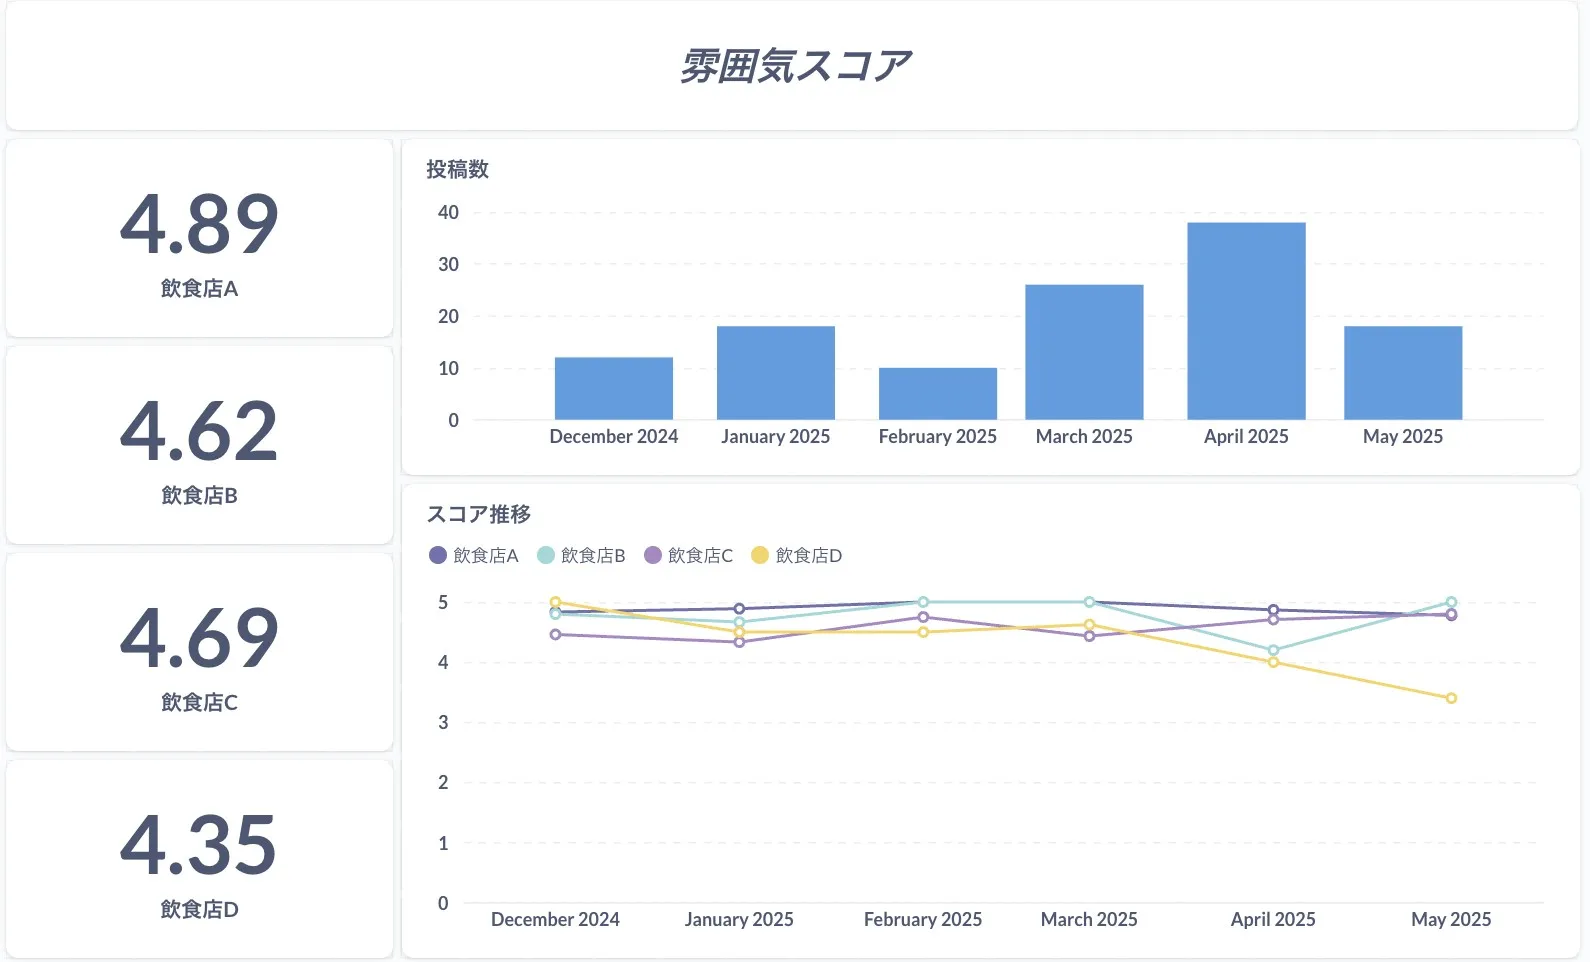The width and height of the screenshot is (1590, 962).
Task: Click the January 2025 bar in 投稿数
Action: [x=775, y=373]
